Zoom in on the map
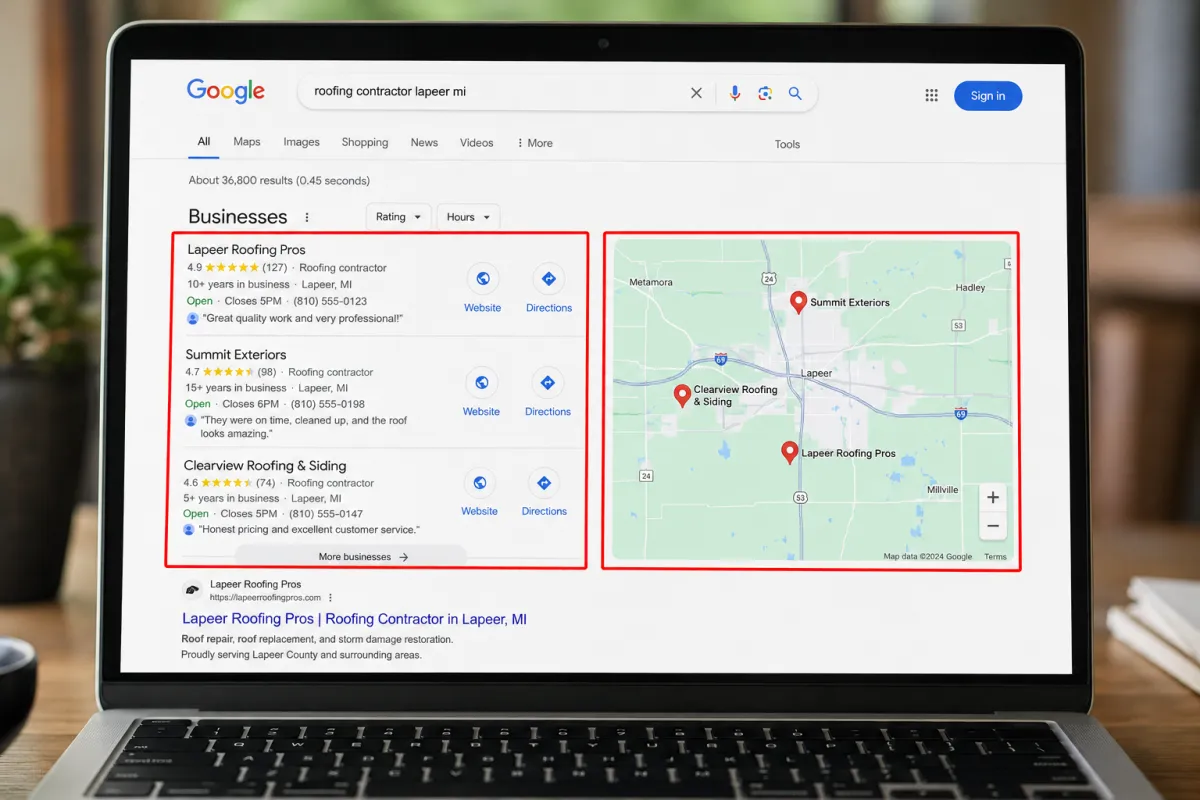Viewport: 1200px width, 800px height. point(992,497)
